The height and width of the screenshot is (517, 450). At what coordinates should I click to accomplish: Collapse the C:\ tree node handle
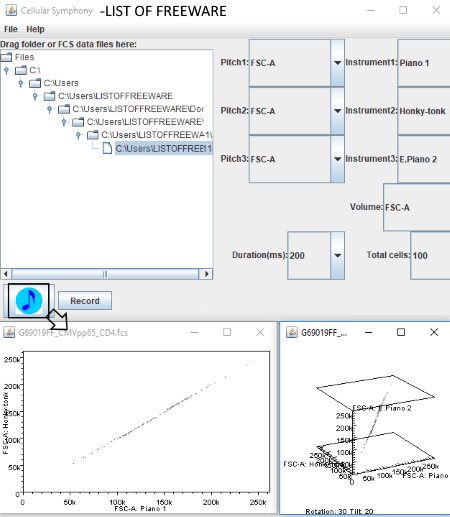[6, 70]
